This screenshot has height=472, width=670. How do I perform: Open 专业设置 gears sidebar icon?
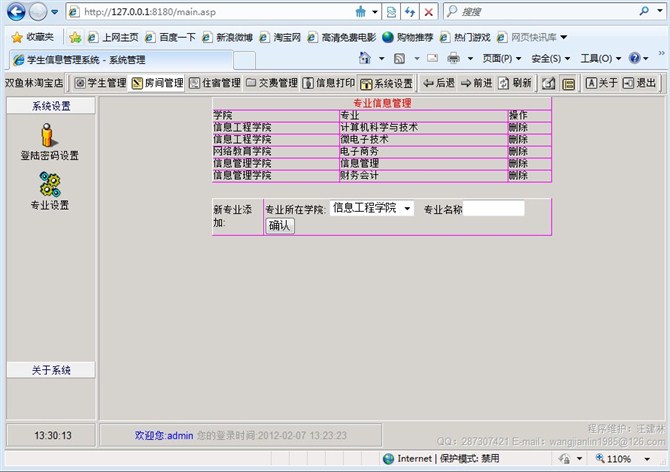tap(50, 191)
